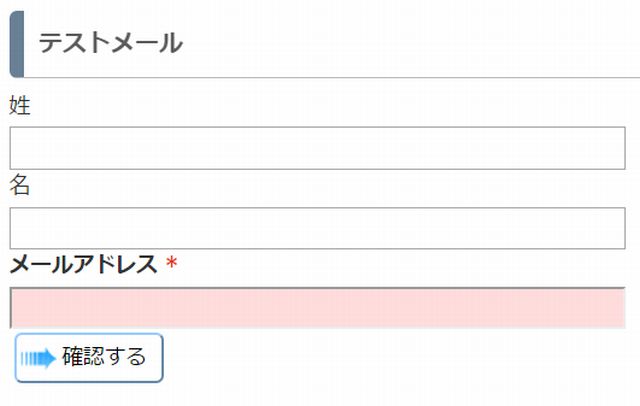Click the テストメール section title
640x406 pixels.
(110, 43)
